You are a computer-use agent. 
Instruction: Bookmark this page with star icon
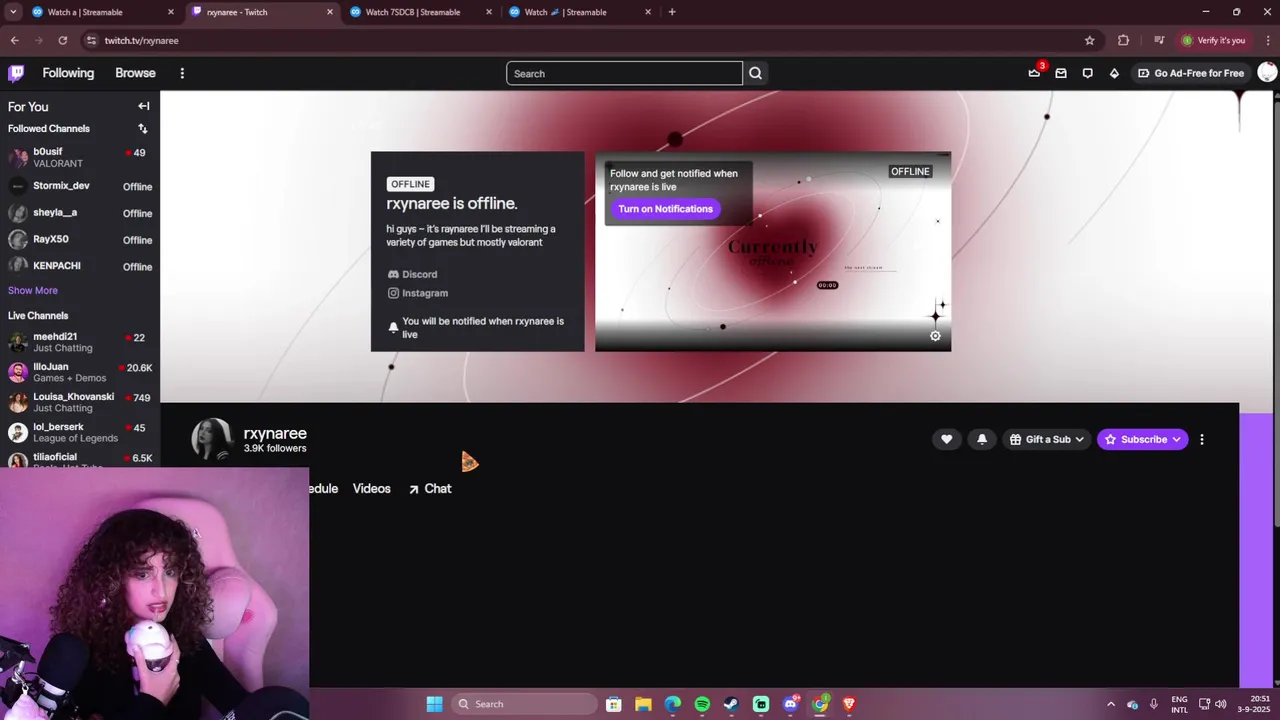1090,40
